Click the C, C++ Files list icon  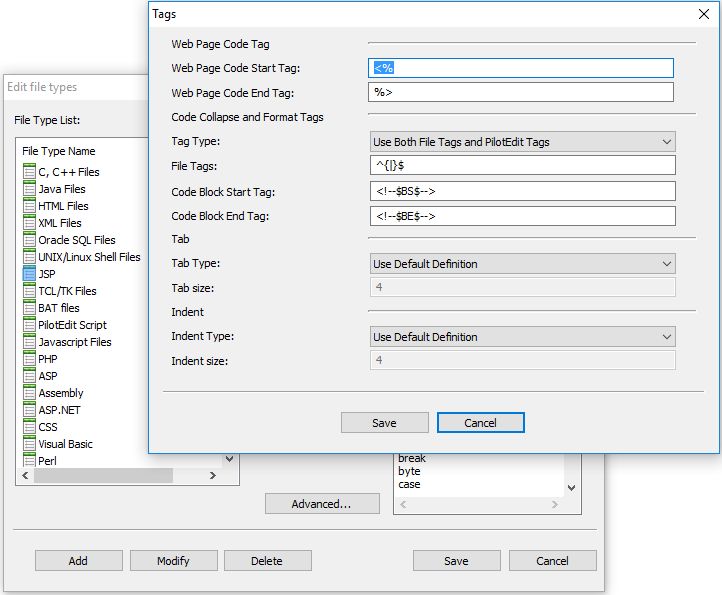[29, 171]
